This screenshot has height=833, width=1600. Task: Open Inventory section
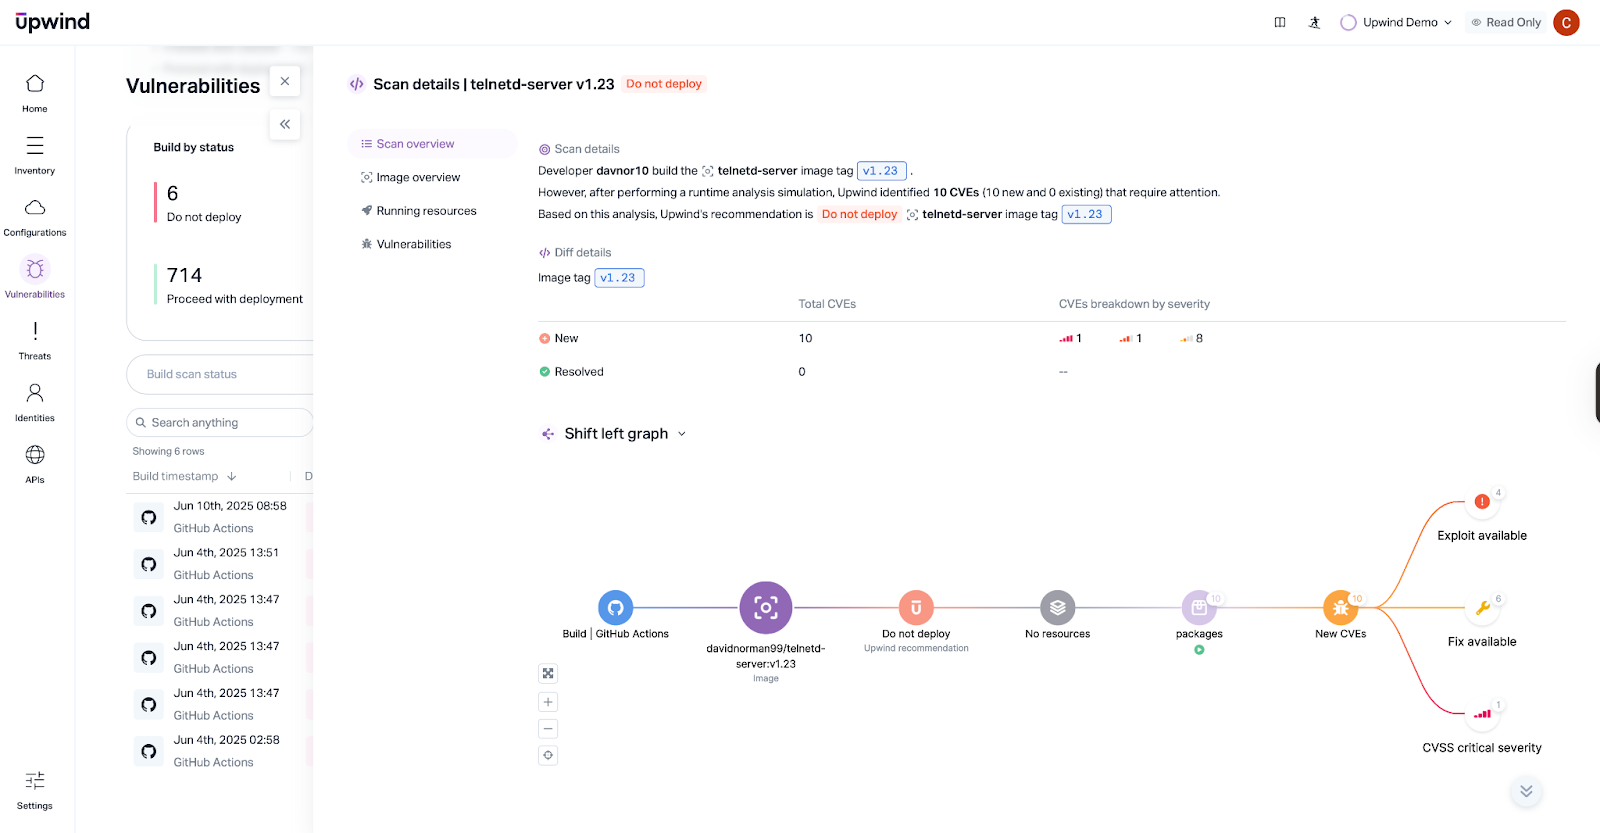pyautogui.click(x=35, y=155)
